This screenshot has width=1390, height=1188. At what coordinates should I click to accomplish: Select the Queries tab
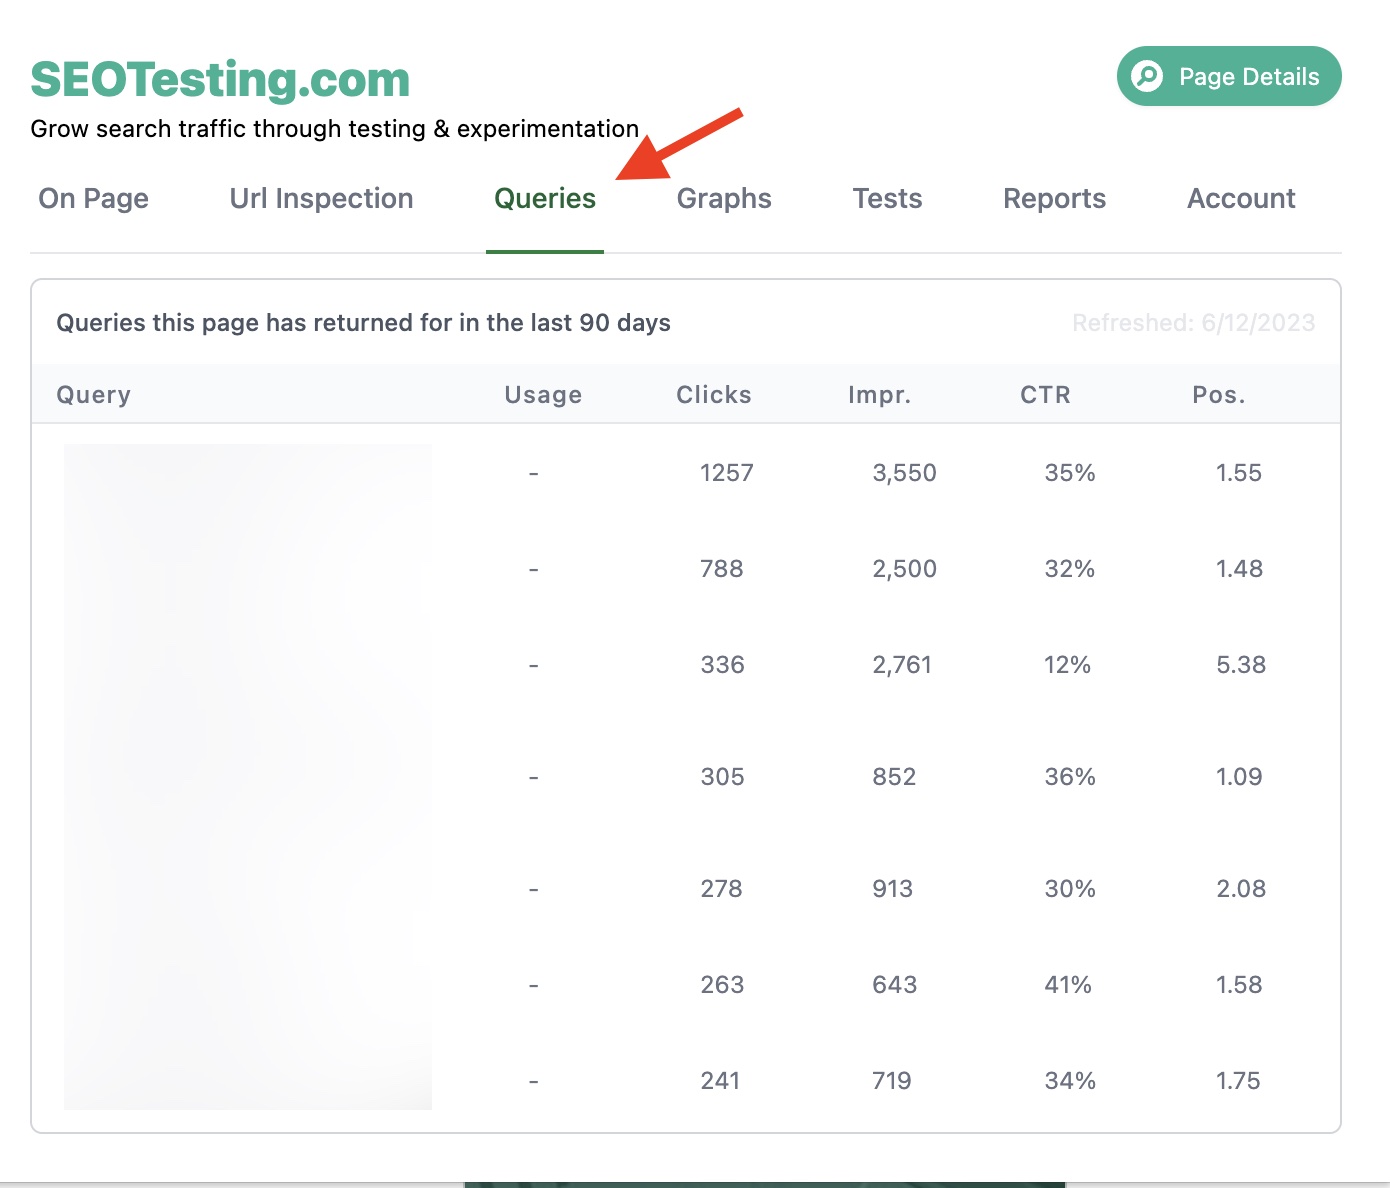coord(545,198)
